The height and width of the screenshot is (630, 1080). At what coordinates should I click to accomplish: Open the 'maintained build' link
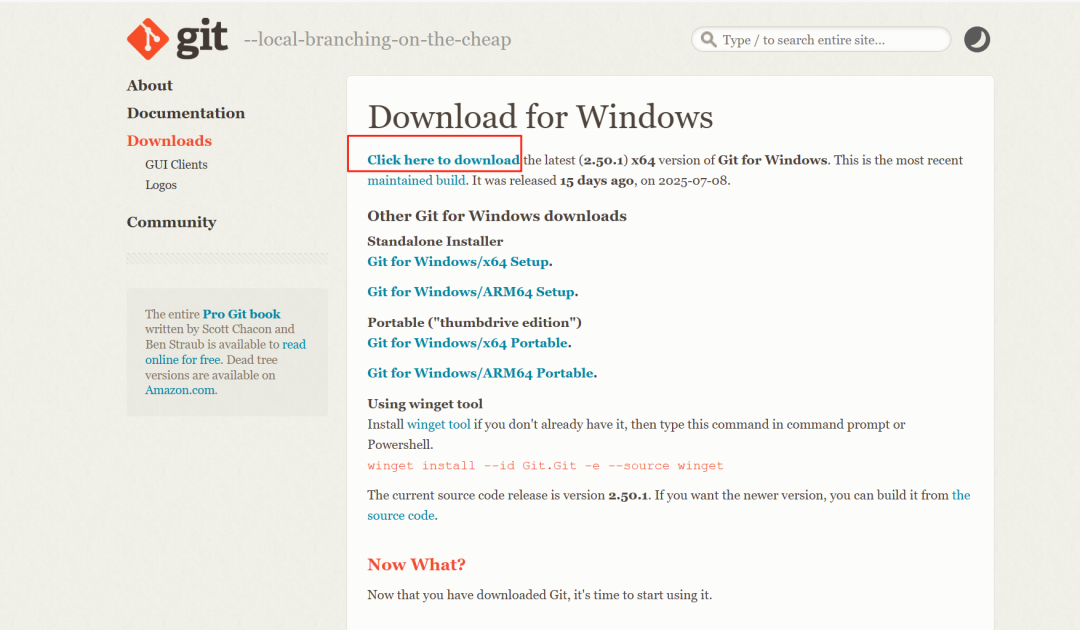coord(417,180)
